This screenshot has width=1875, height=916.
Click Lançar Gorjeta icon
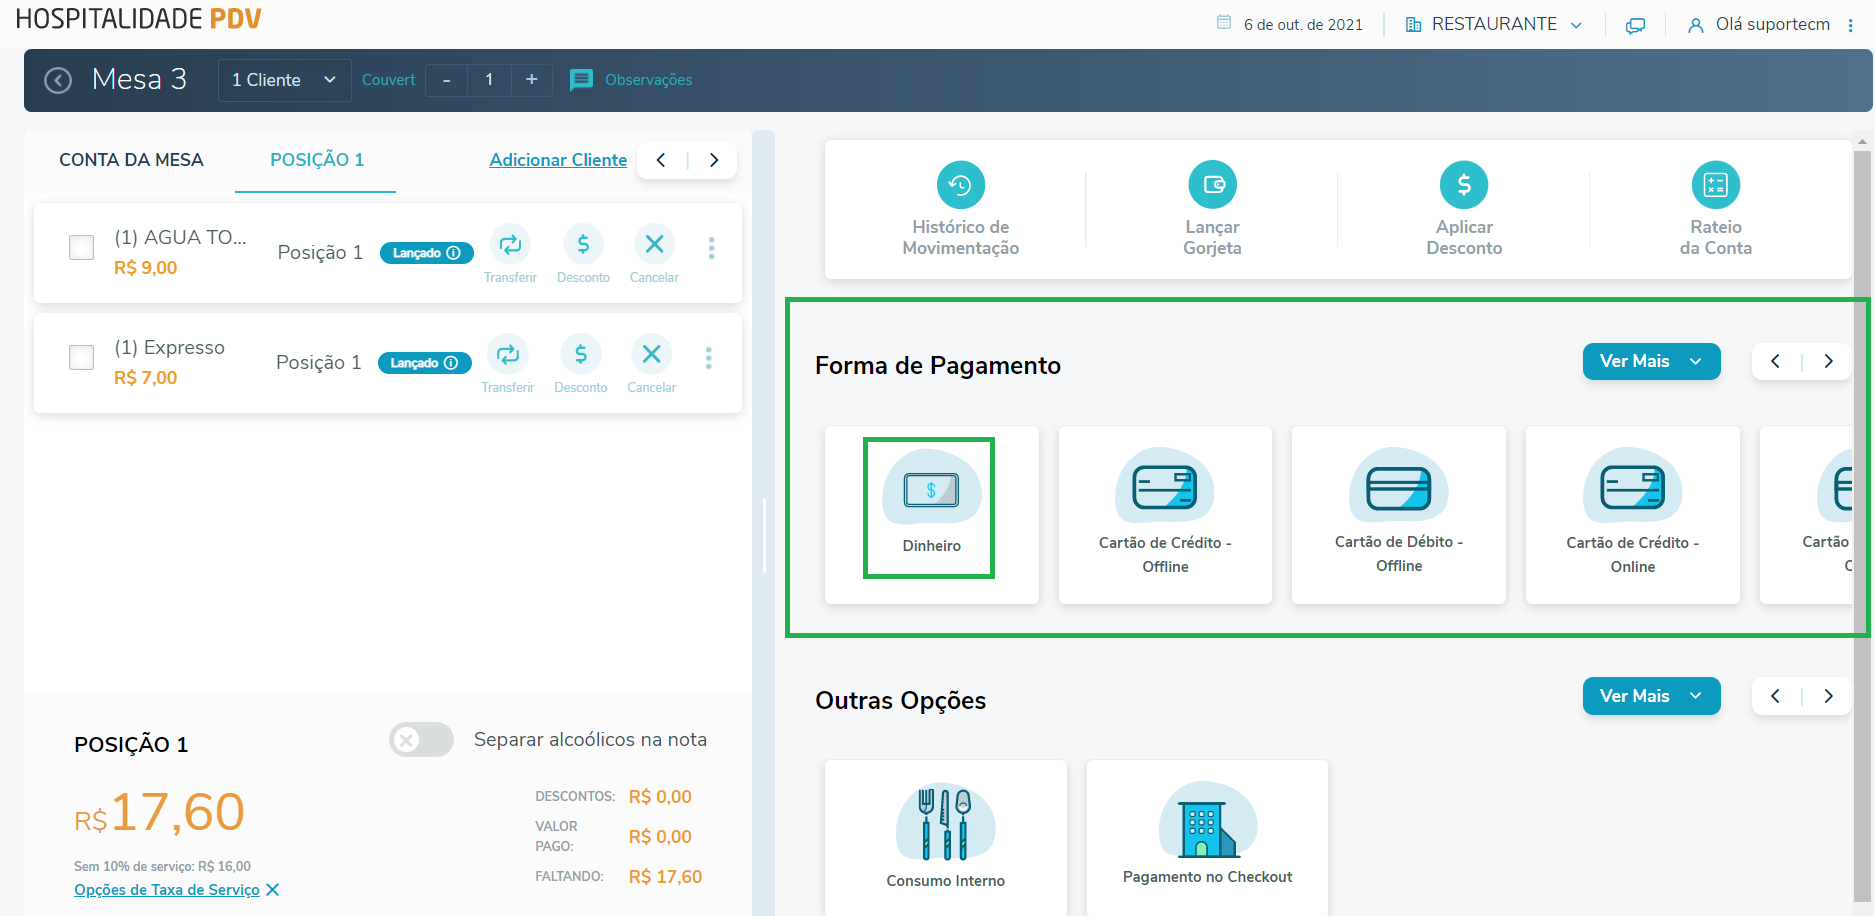pyautogui.click(x=1212, y=185)
